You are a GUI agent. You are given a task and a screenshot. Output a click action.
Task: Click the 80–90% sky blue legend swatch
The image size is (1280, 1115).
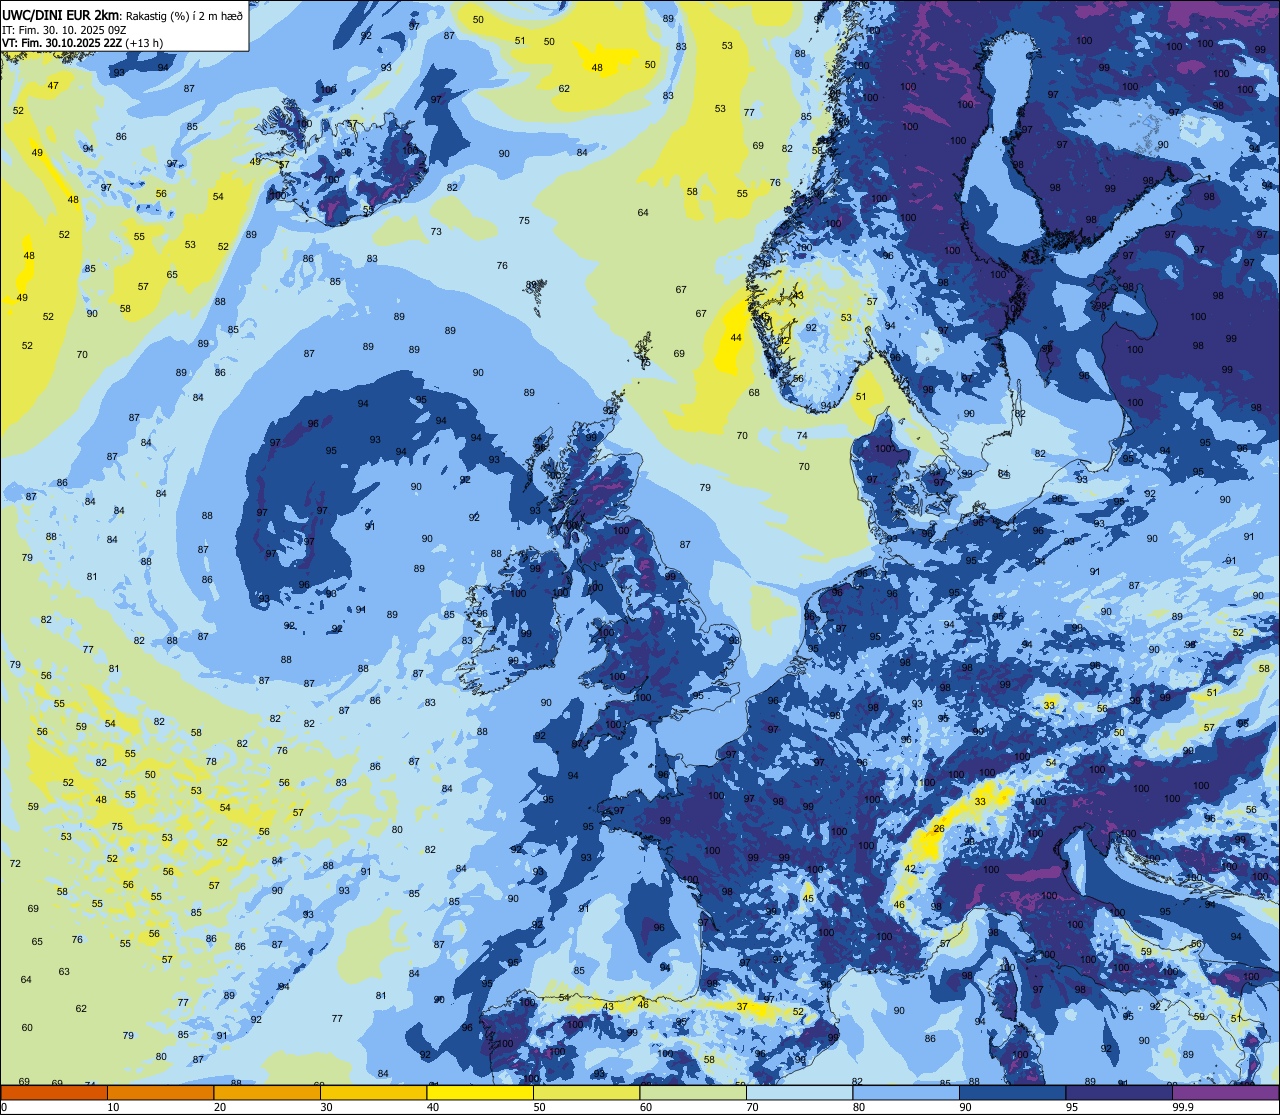pyautogui.click(x=906, y=1093)
